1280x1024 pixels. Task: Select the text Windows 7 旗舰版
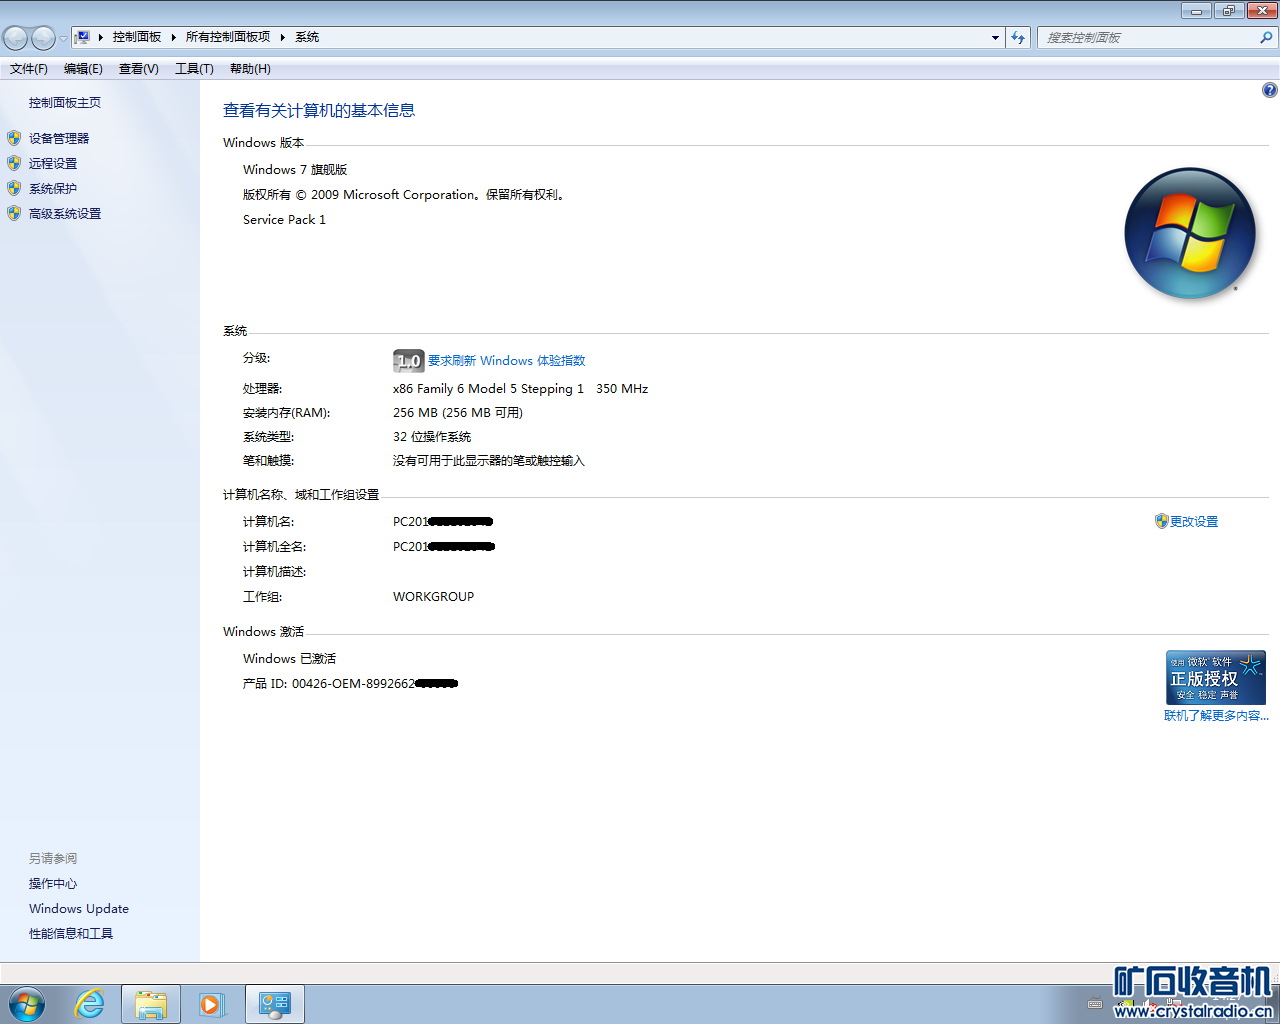(295, 170)
